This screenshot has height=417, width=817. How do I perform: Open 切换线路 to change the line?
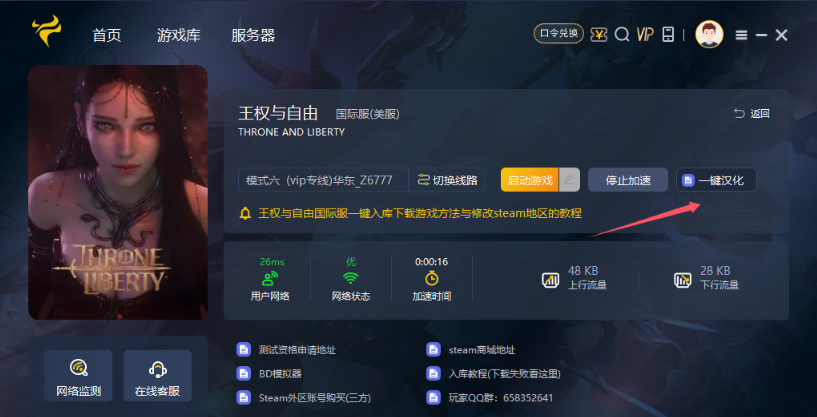point(447,180)
